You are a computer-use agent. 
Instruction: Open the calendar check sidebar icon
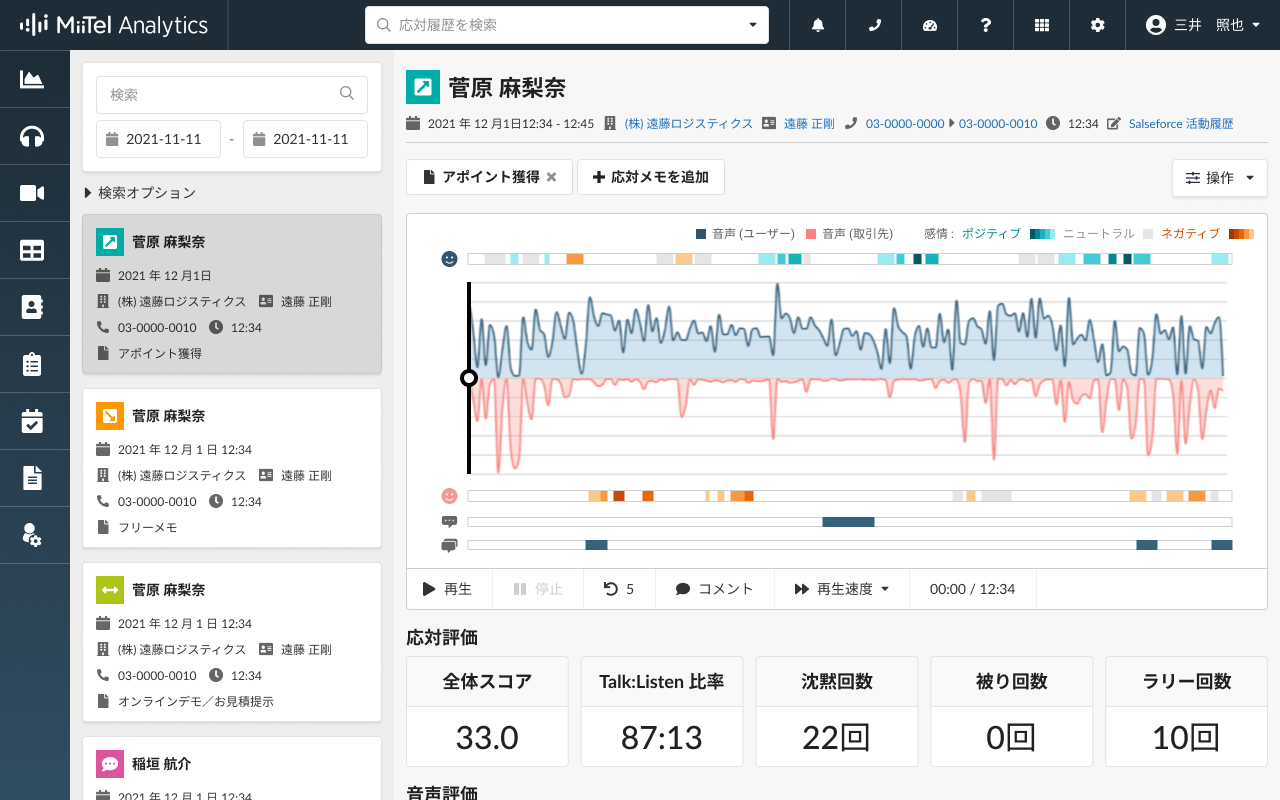(x=33, y=421)
